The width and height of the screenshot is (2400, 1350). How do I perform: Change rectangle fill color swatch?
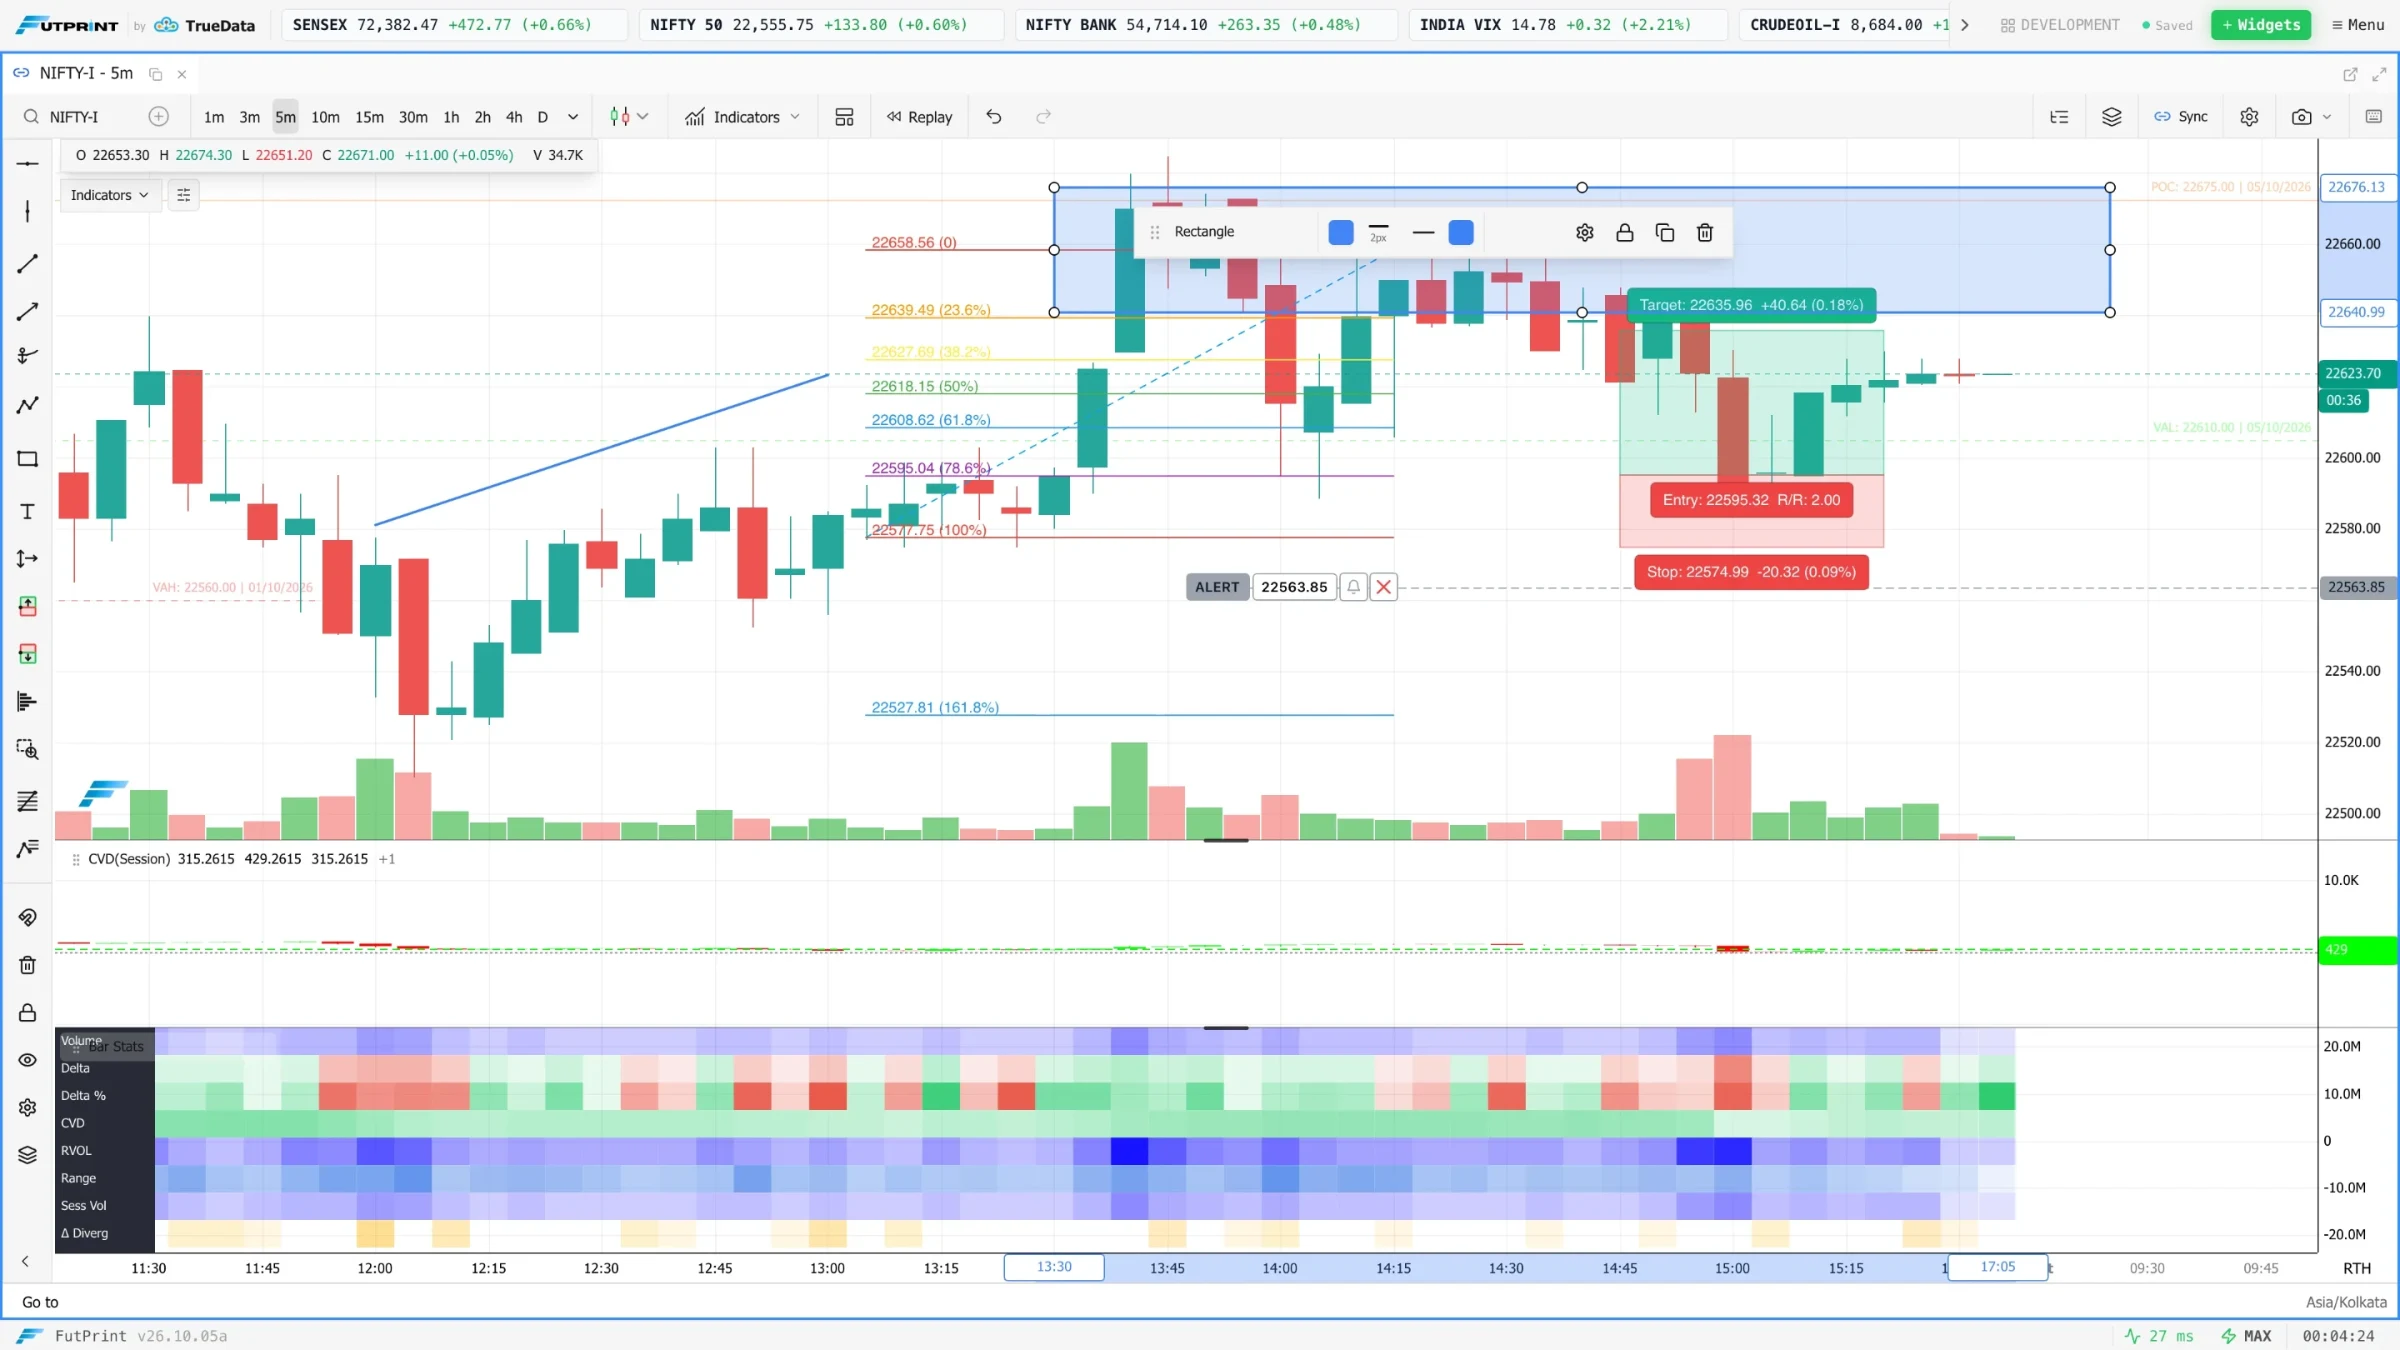tap(1460, 233)
